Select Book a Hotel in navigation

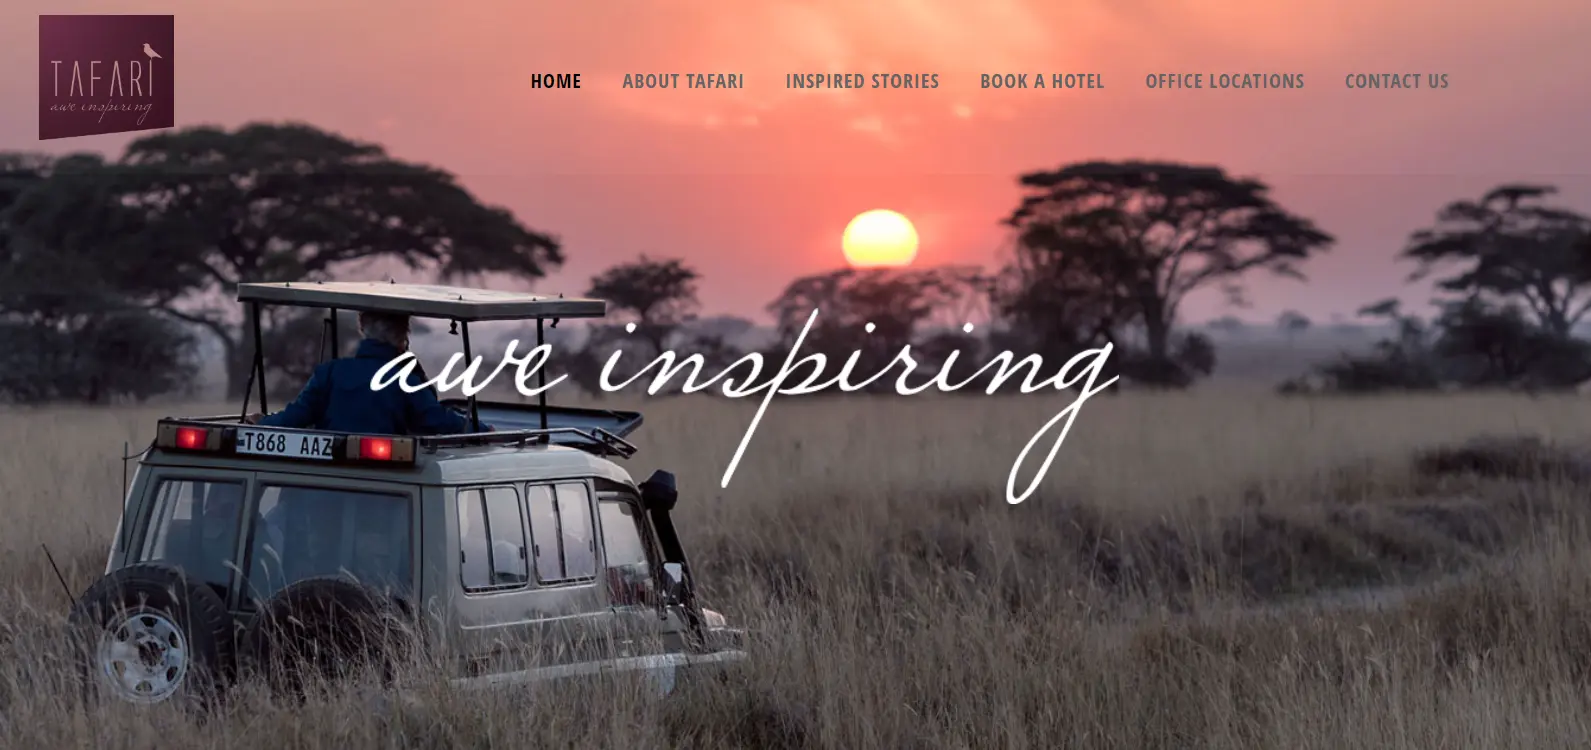pos(1042,81)
